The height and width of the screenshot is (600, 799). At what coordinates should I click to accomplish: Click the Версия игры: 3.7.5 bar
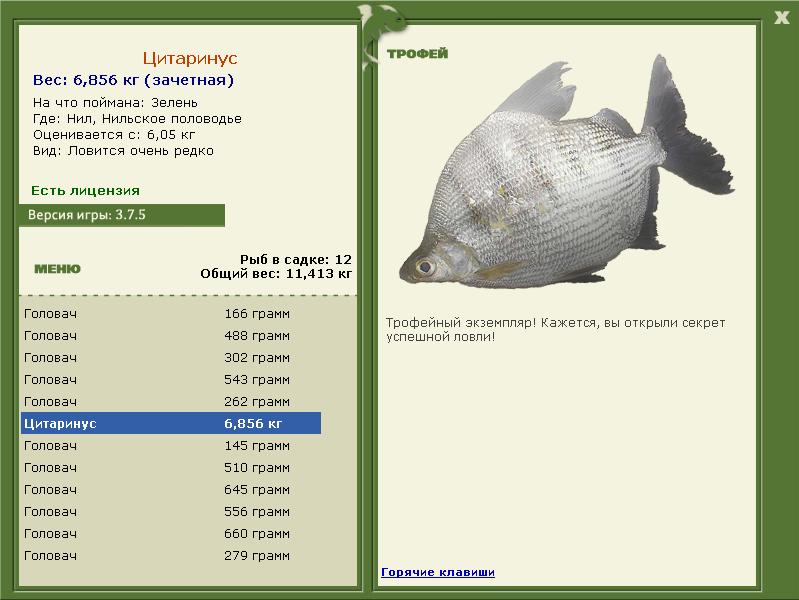click(122, 215)
